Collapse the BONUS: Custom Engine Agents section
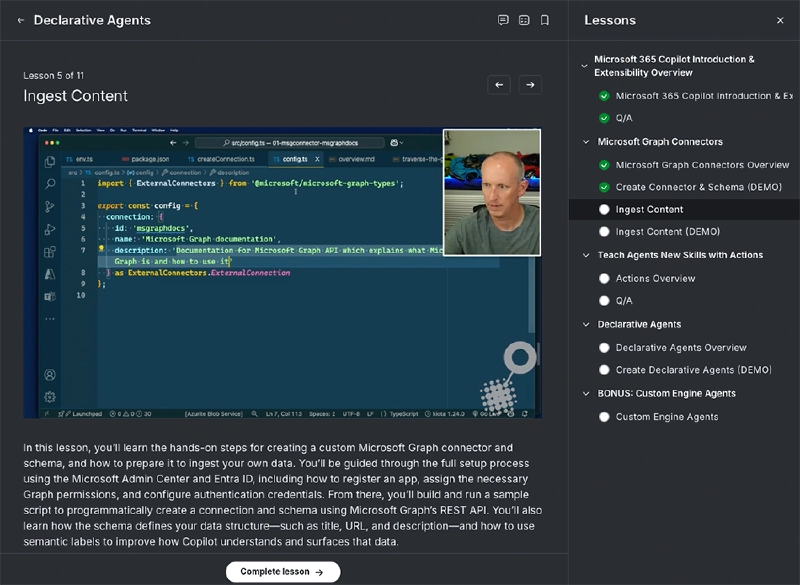 [587, 393]
